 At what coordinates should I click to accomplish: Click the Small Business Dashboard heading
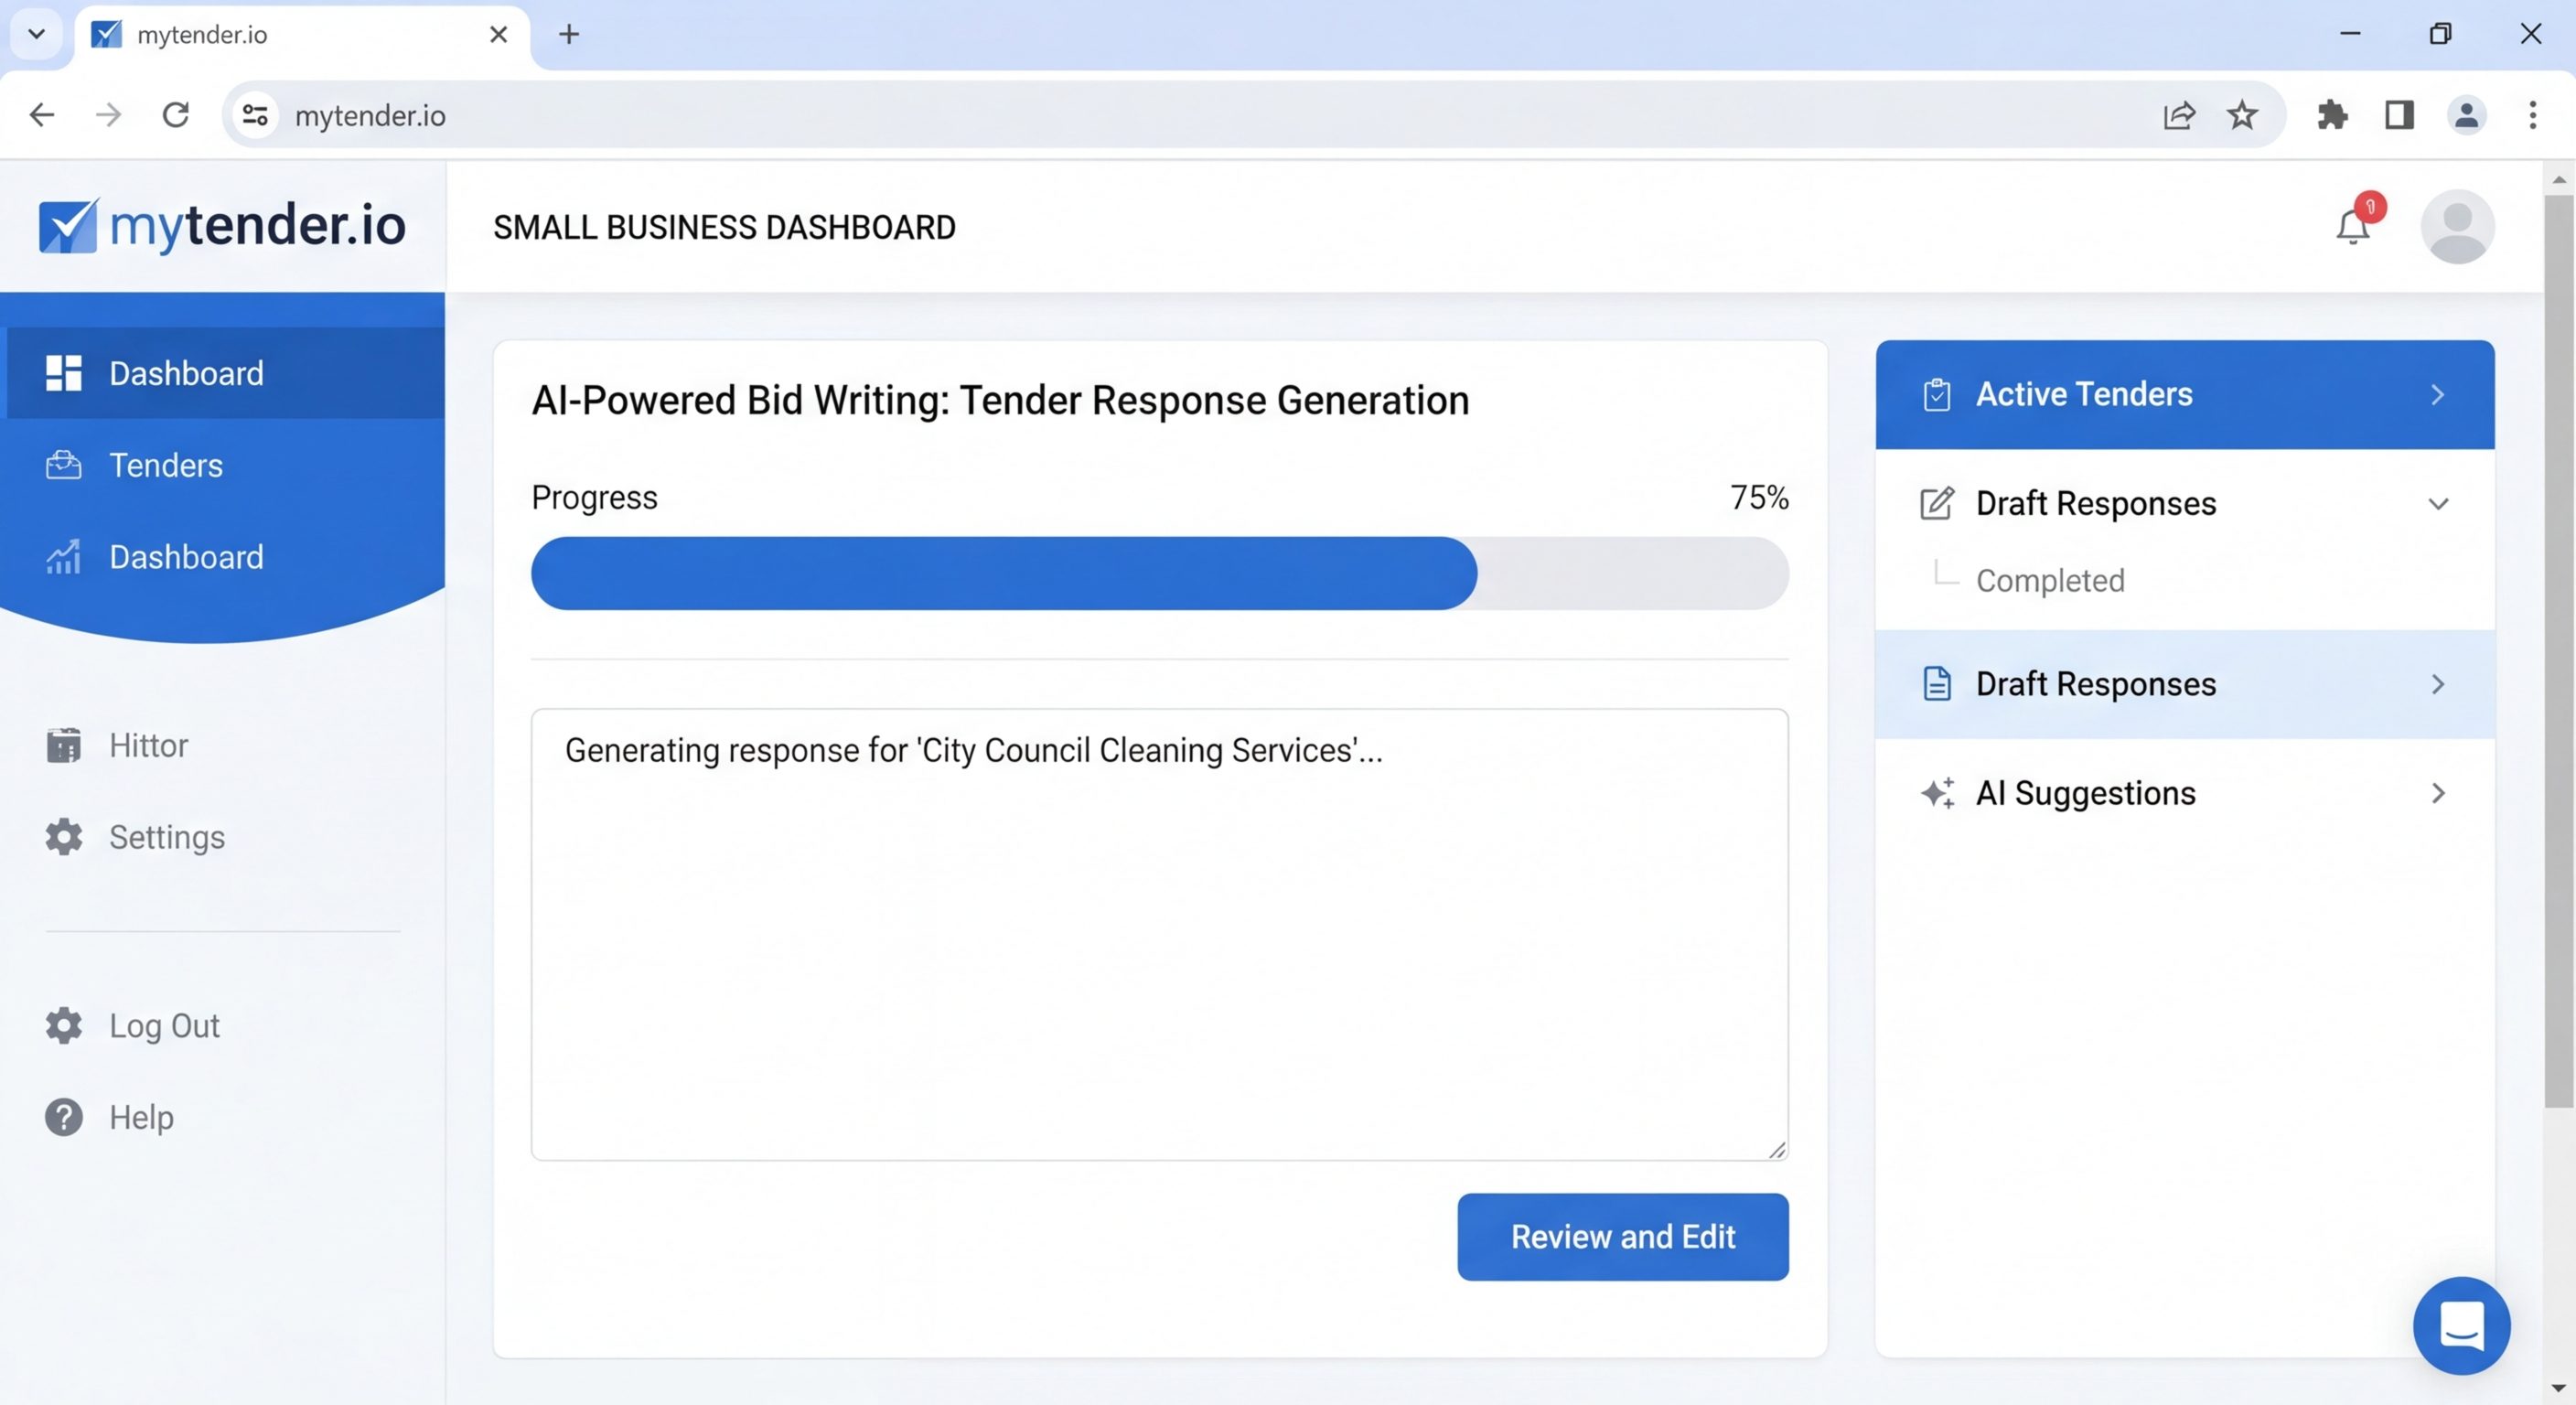(x=724, y=227)
